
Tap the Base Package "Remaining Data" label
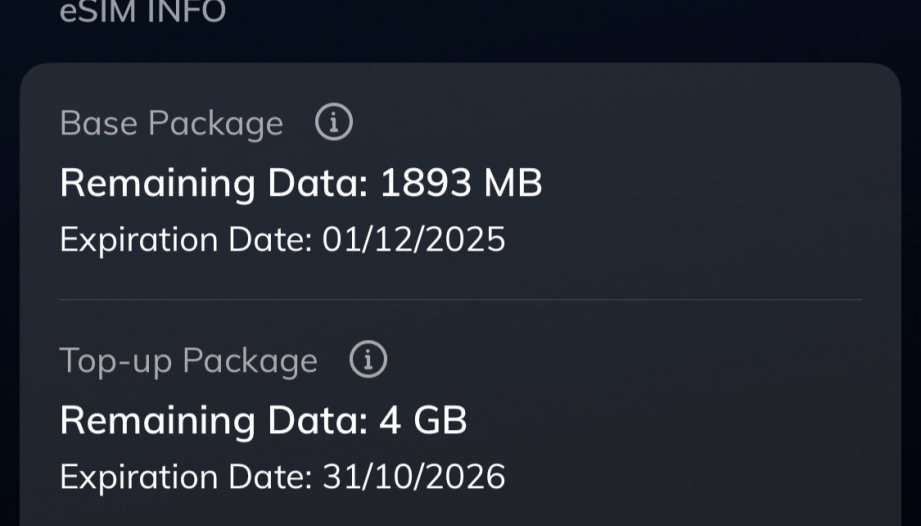click(214, 183)
